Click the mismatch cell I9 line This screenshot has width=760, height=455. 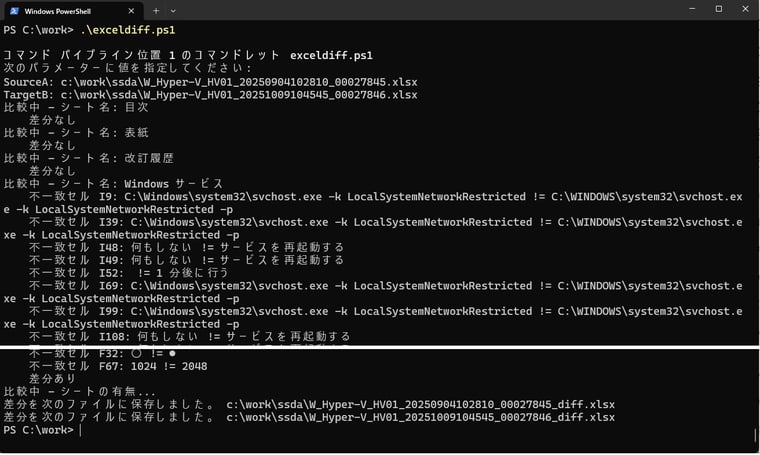[x=373, y=203]
